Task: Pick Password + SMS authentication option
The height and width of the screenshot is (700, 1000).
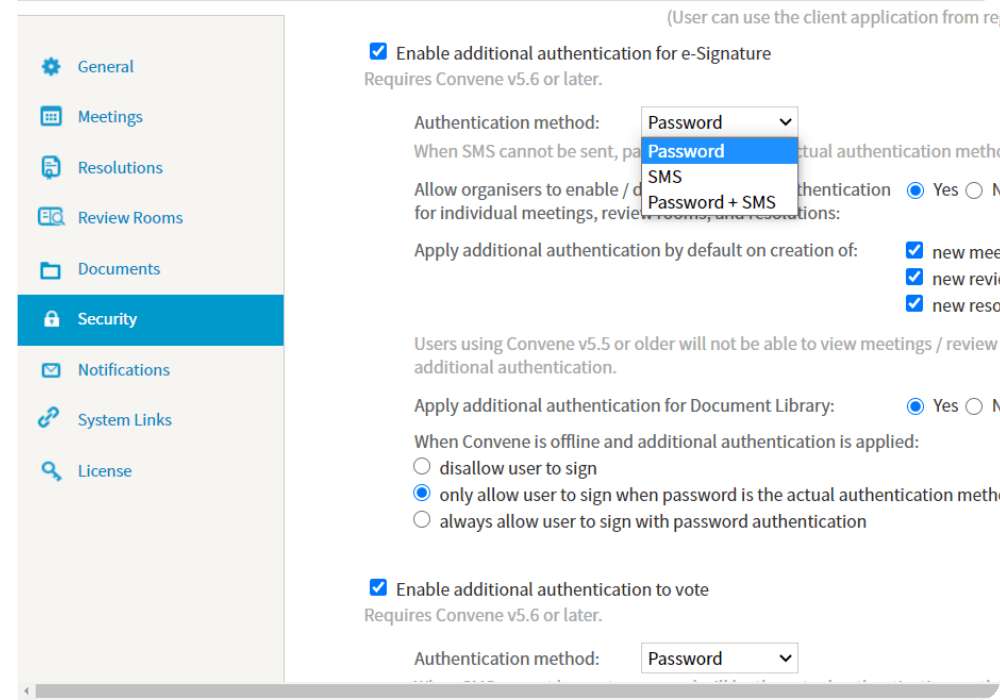Action: 711,202
